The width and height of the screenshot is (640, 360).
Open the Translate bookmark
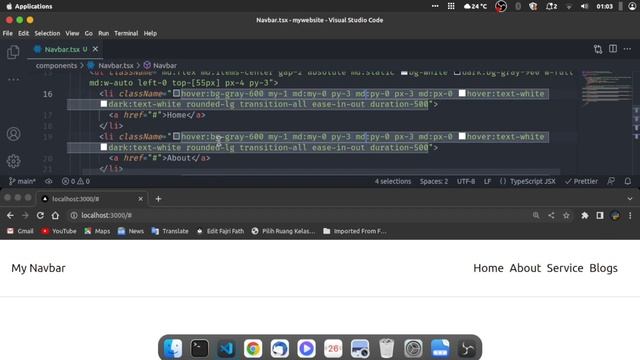coord(170,231)
